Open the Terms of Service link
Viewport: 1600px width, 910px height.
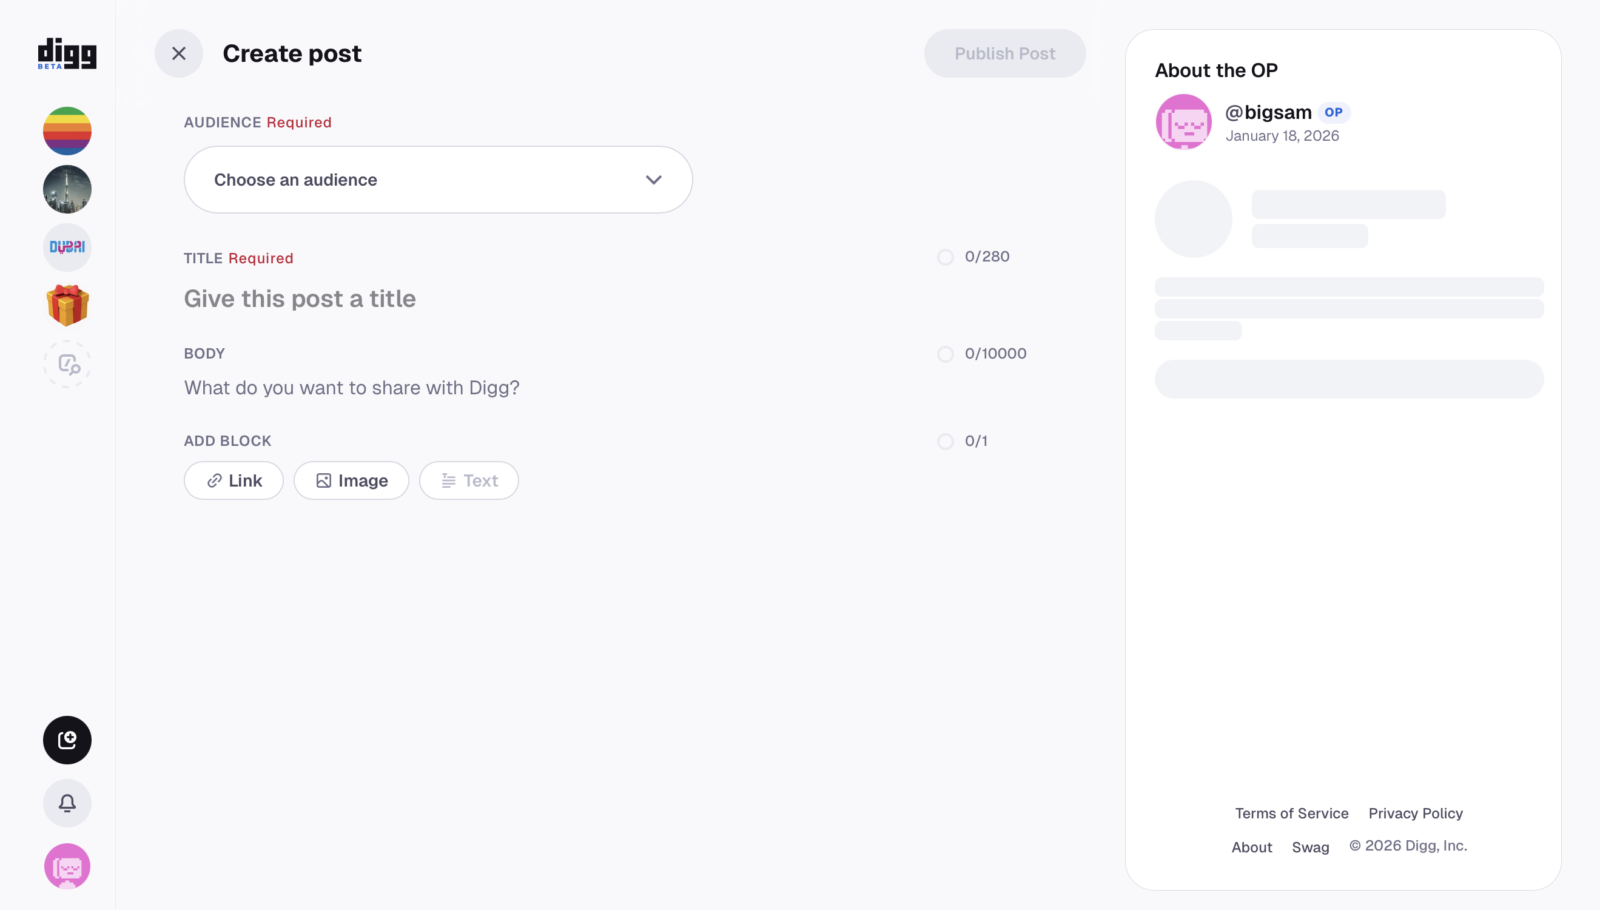pyautogui.click(x=1291, y=814)
